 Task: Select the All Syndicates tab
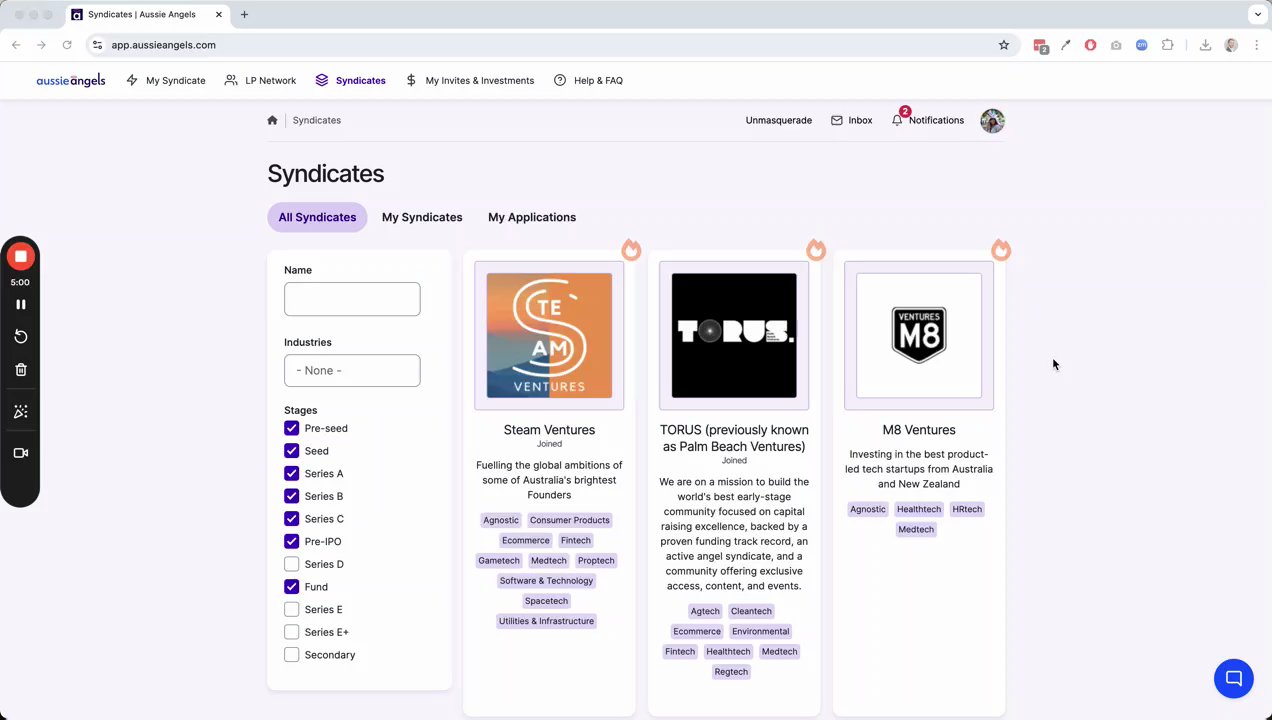tap(317, 217)
